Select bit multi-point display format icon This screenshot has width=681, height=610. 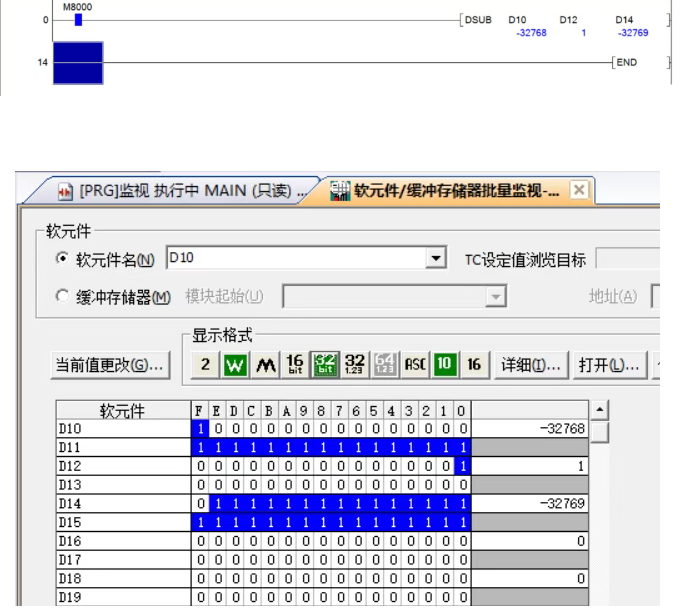click(265, 365)
